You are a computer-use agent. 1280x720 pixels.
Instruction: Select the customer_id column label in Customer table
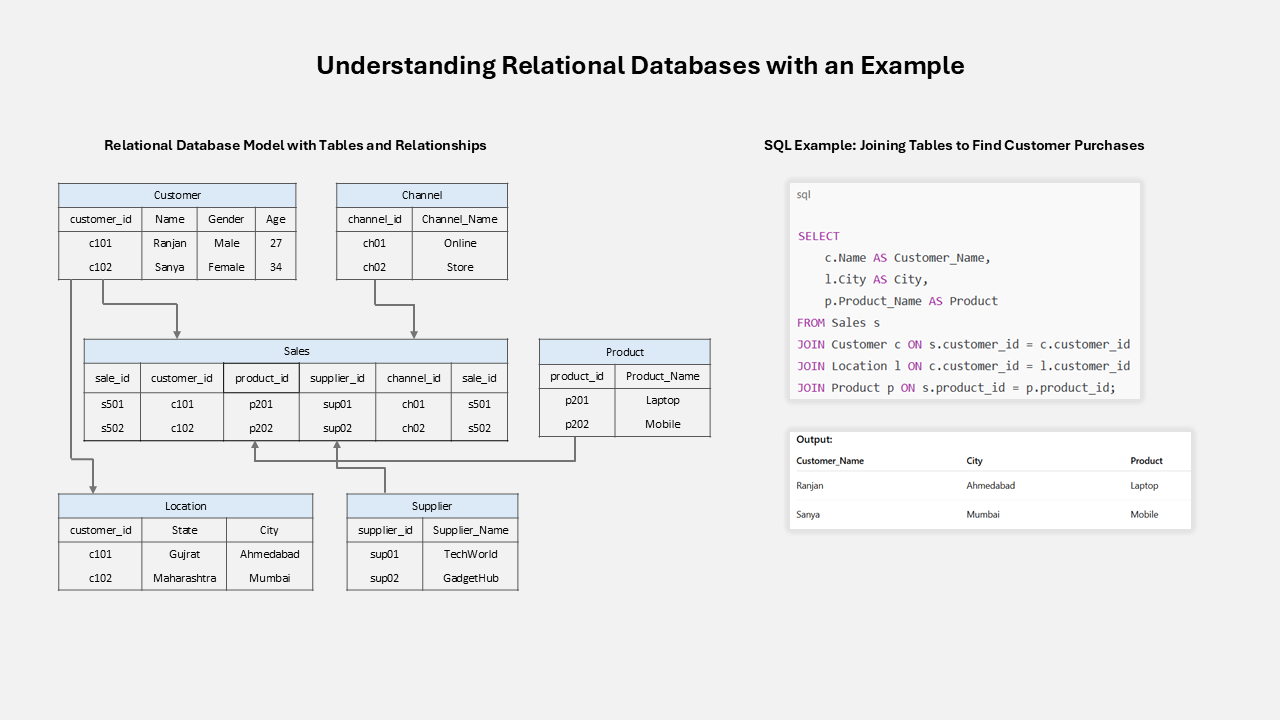(x=100, y=219)
